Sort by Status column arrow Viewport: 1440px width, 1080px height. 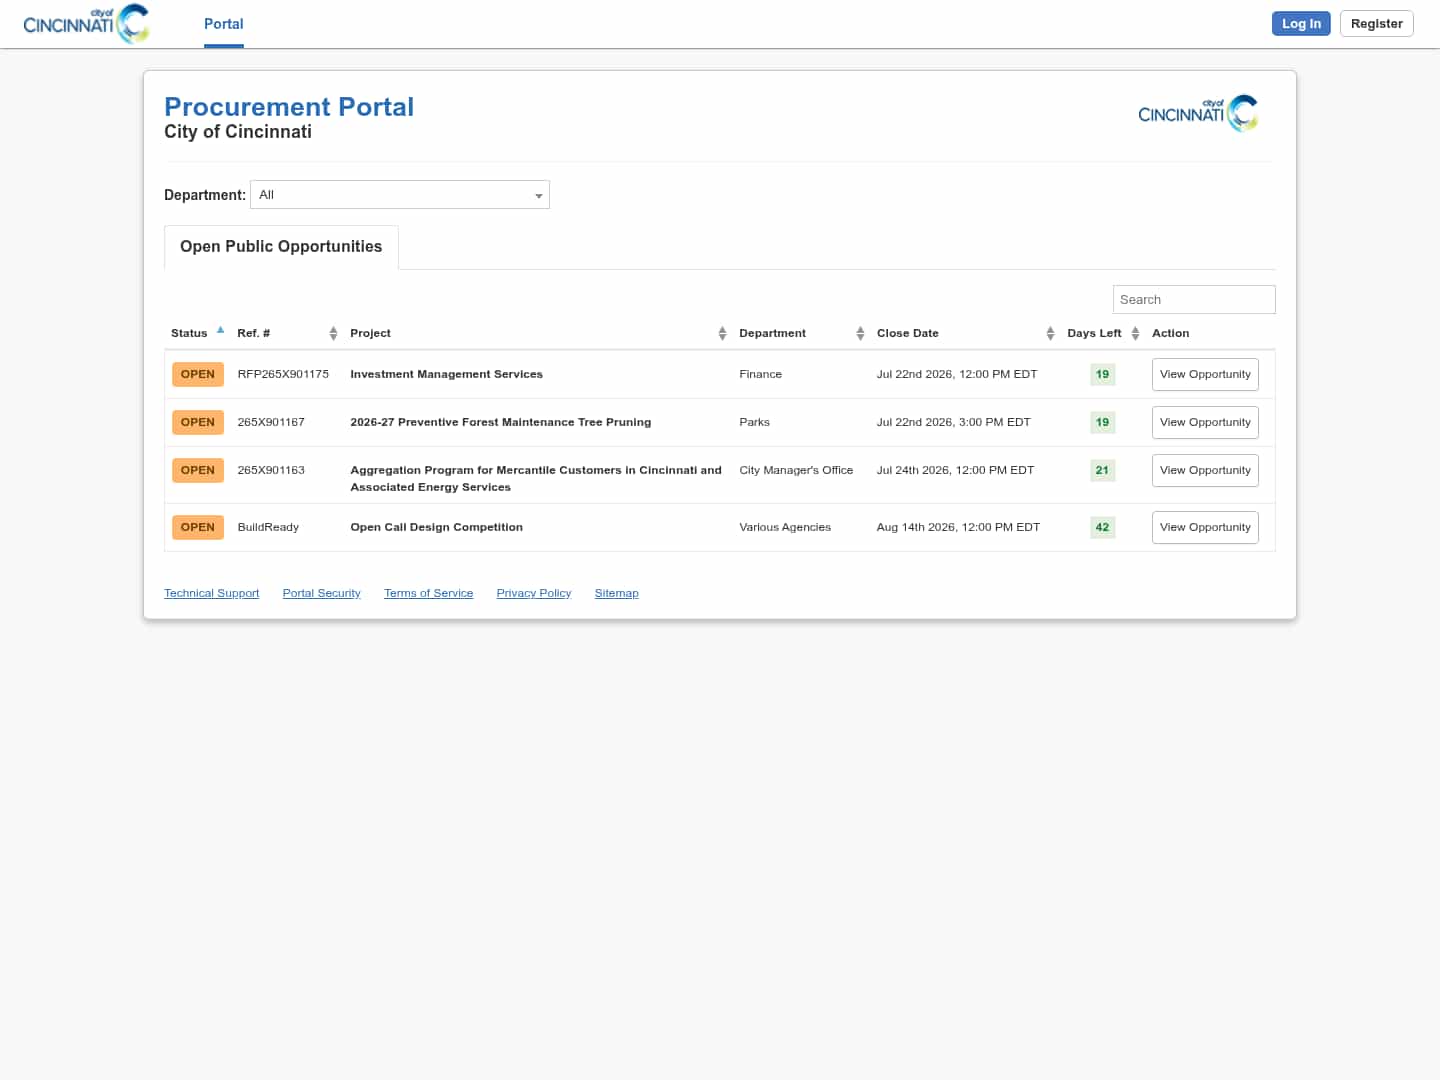click(220, 330)
